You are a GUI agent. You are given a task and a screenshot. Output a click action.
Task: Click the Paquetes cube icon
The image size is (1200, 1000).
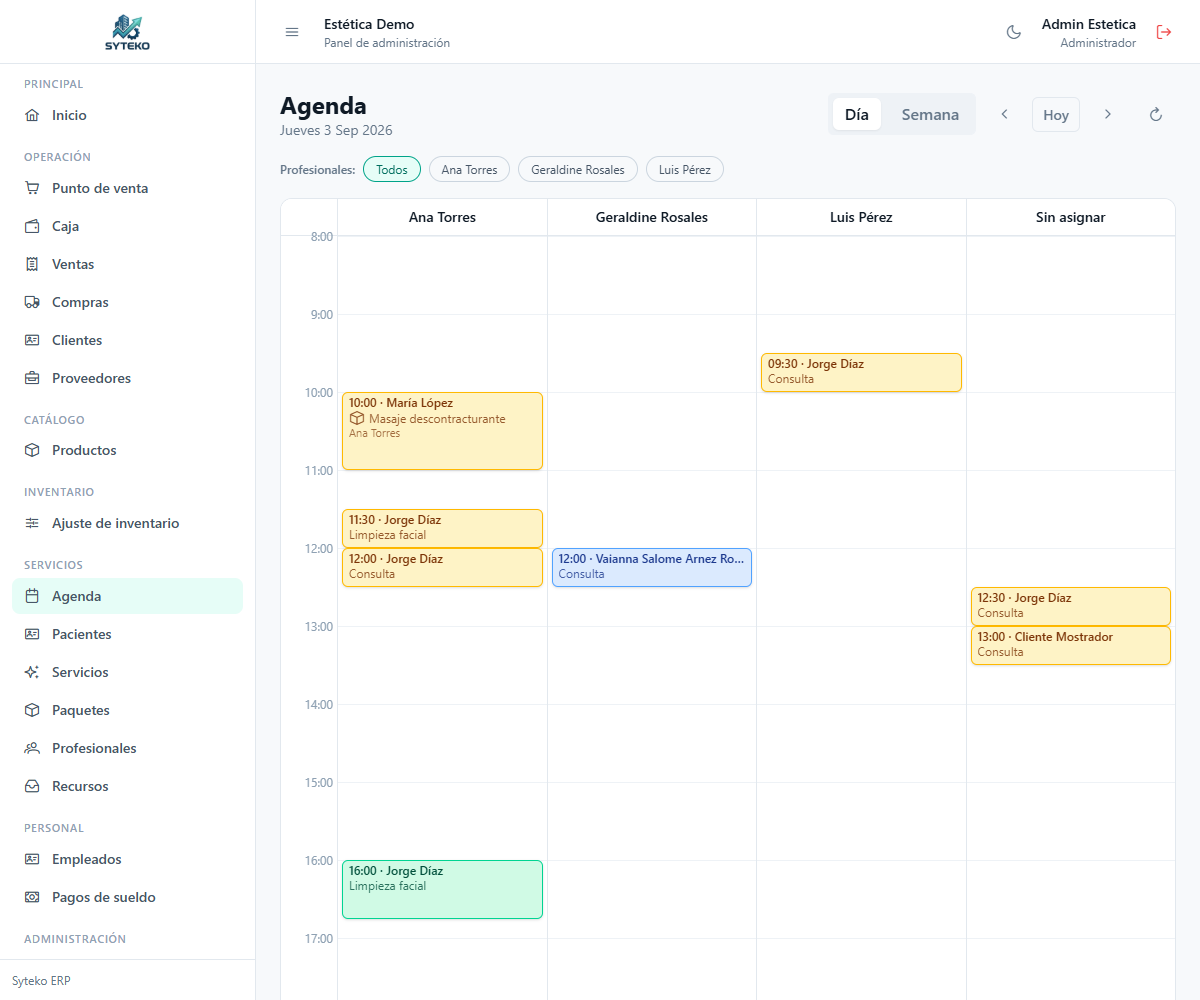(x=32, y=710)
